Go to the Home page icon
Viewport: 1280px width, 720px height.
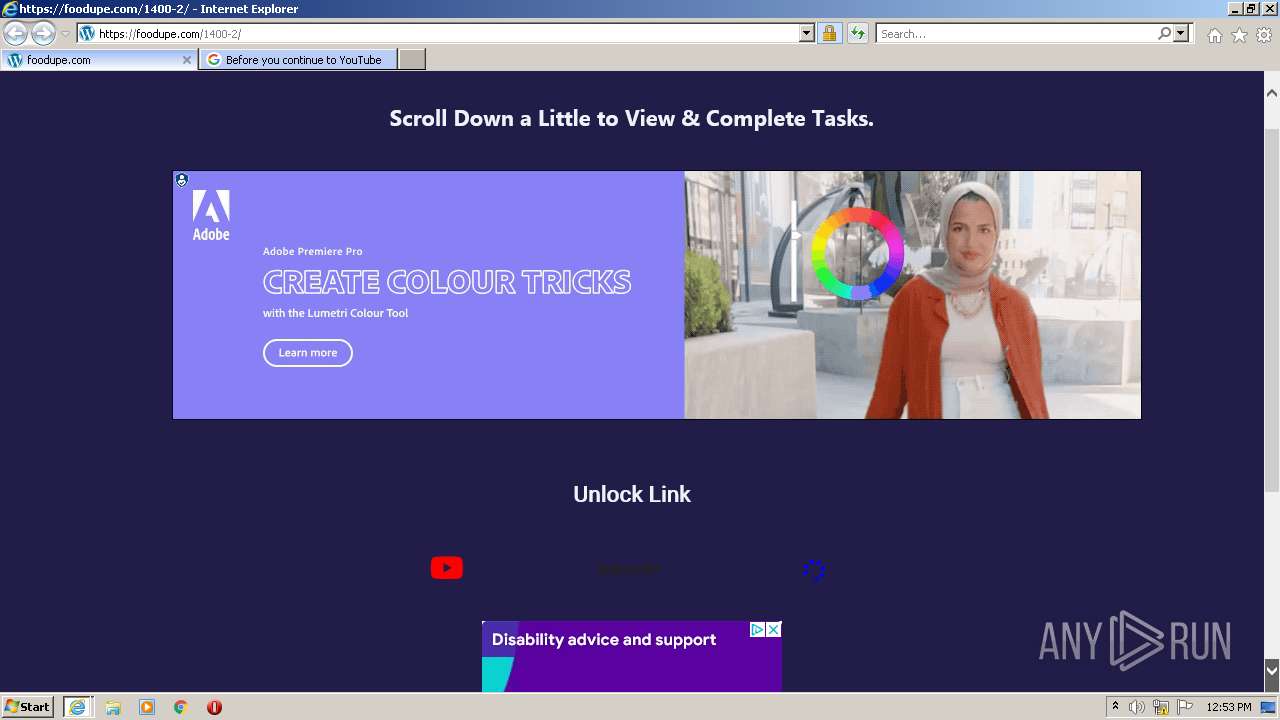[x=1214, y=34]
